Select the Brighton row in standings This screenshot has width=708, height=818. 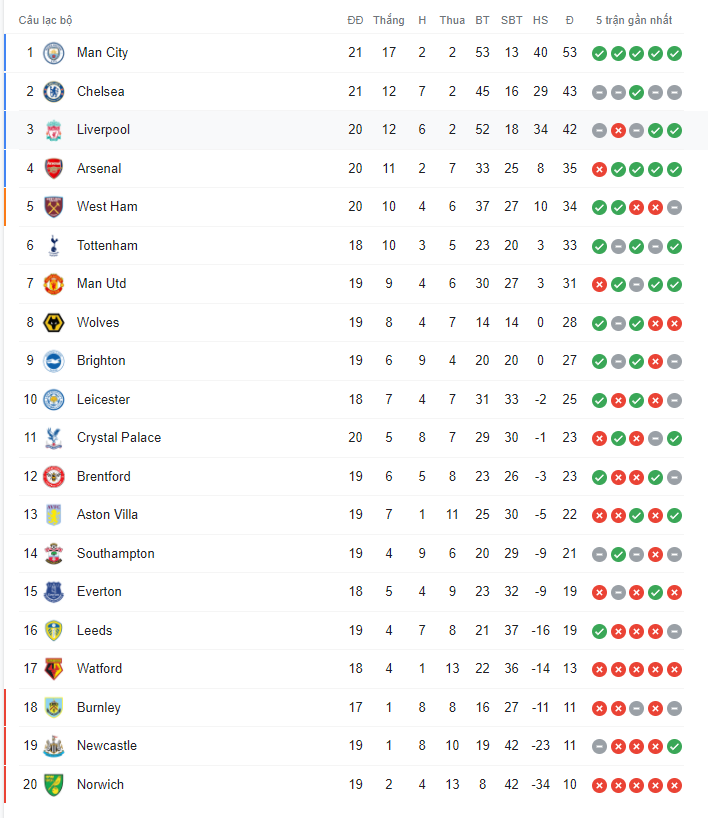[351, 361]
